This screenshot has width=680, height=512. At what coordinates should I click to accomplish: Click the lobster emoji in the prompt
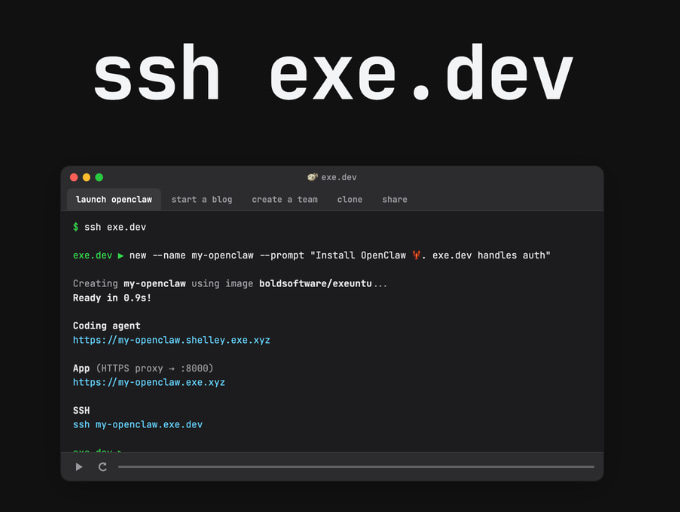[416, 255]
